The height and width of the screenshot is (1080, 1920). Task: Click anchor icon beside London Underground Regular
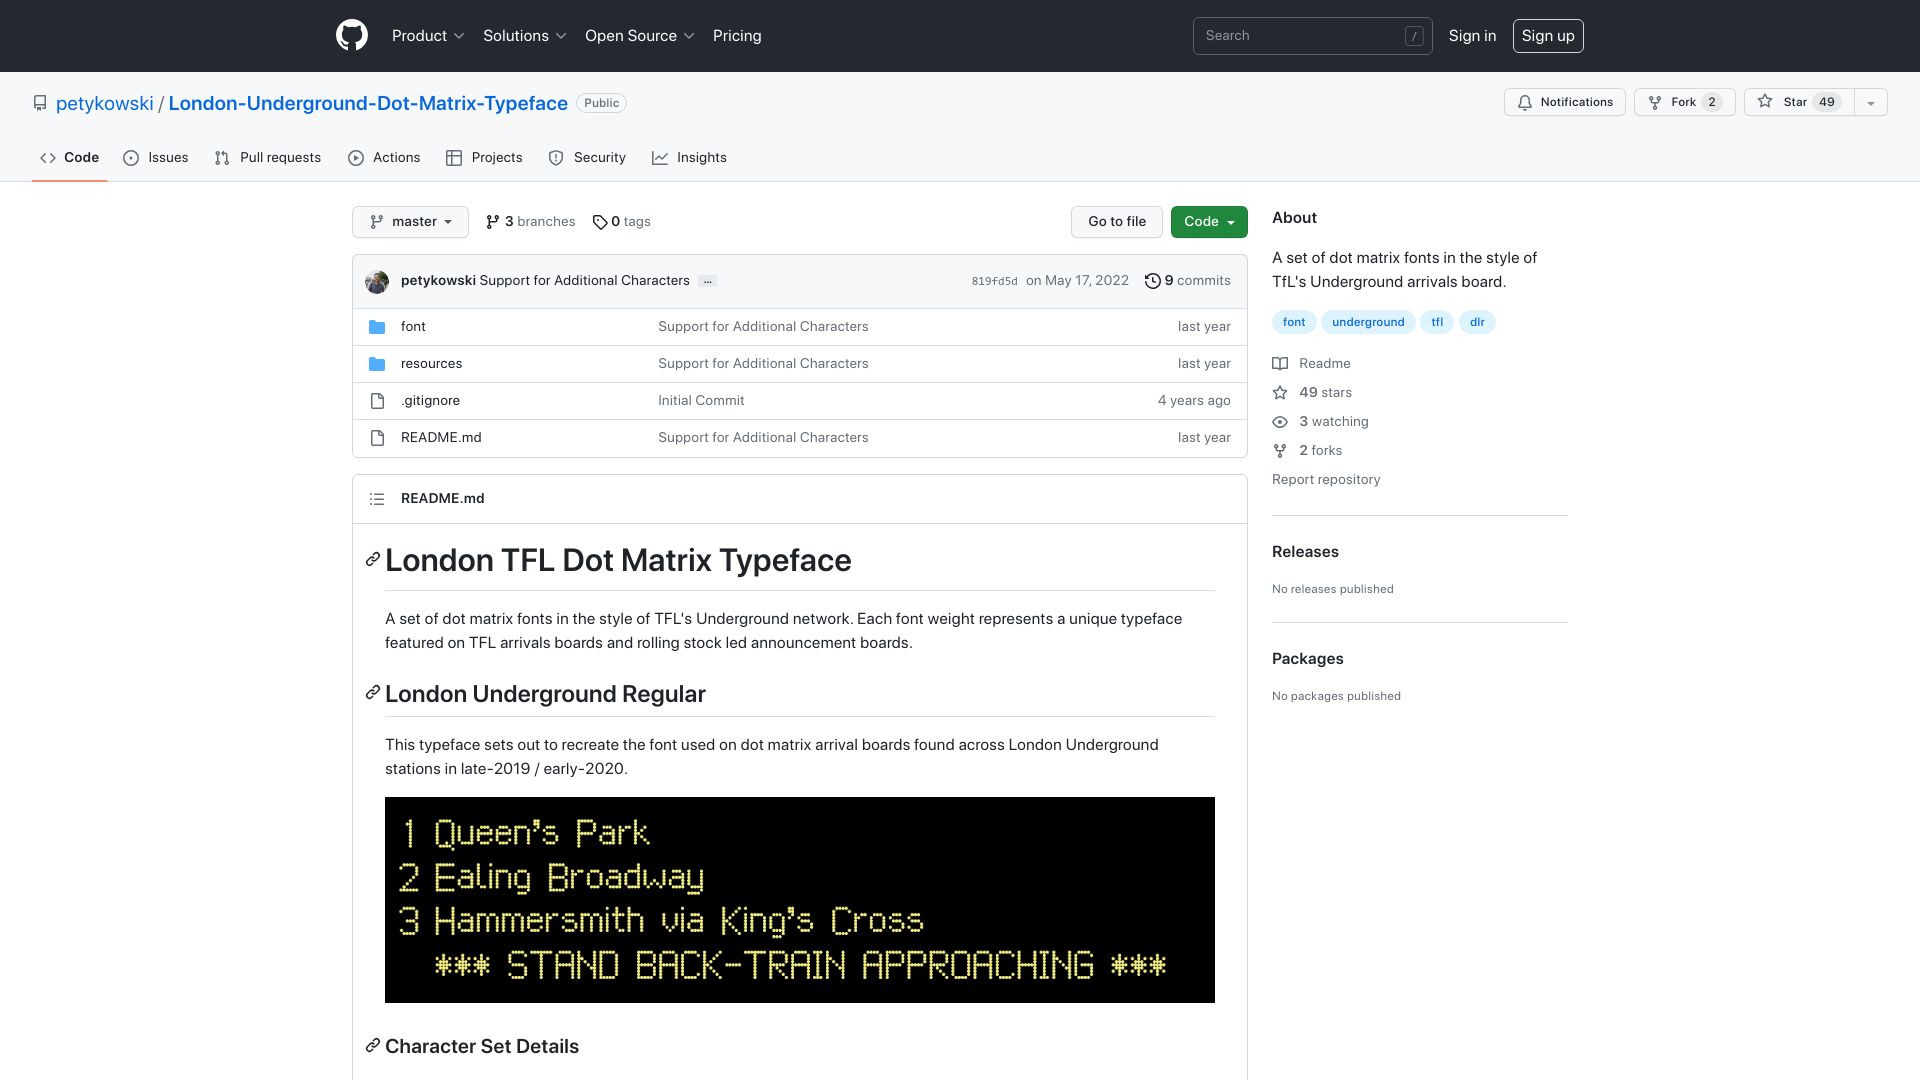click(373, 692)
